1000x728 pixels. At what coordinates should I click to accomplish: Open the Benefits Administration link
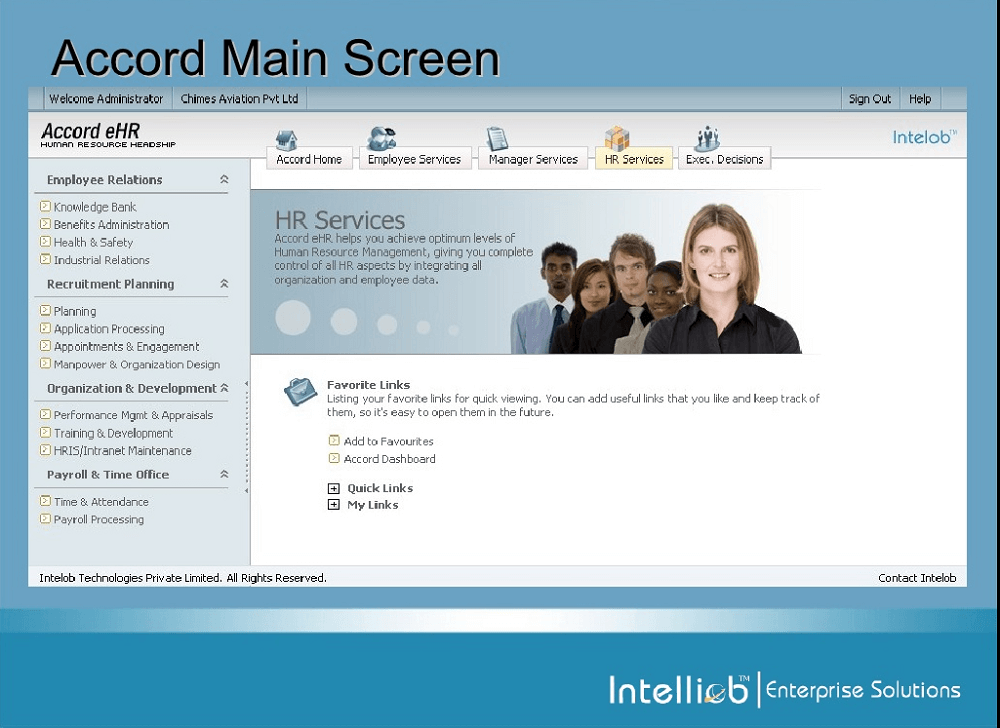click(112, 224)
